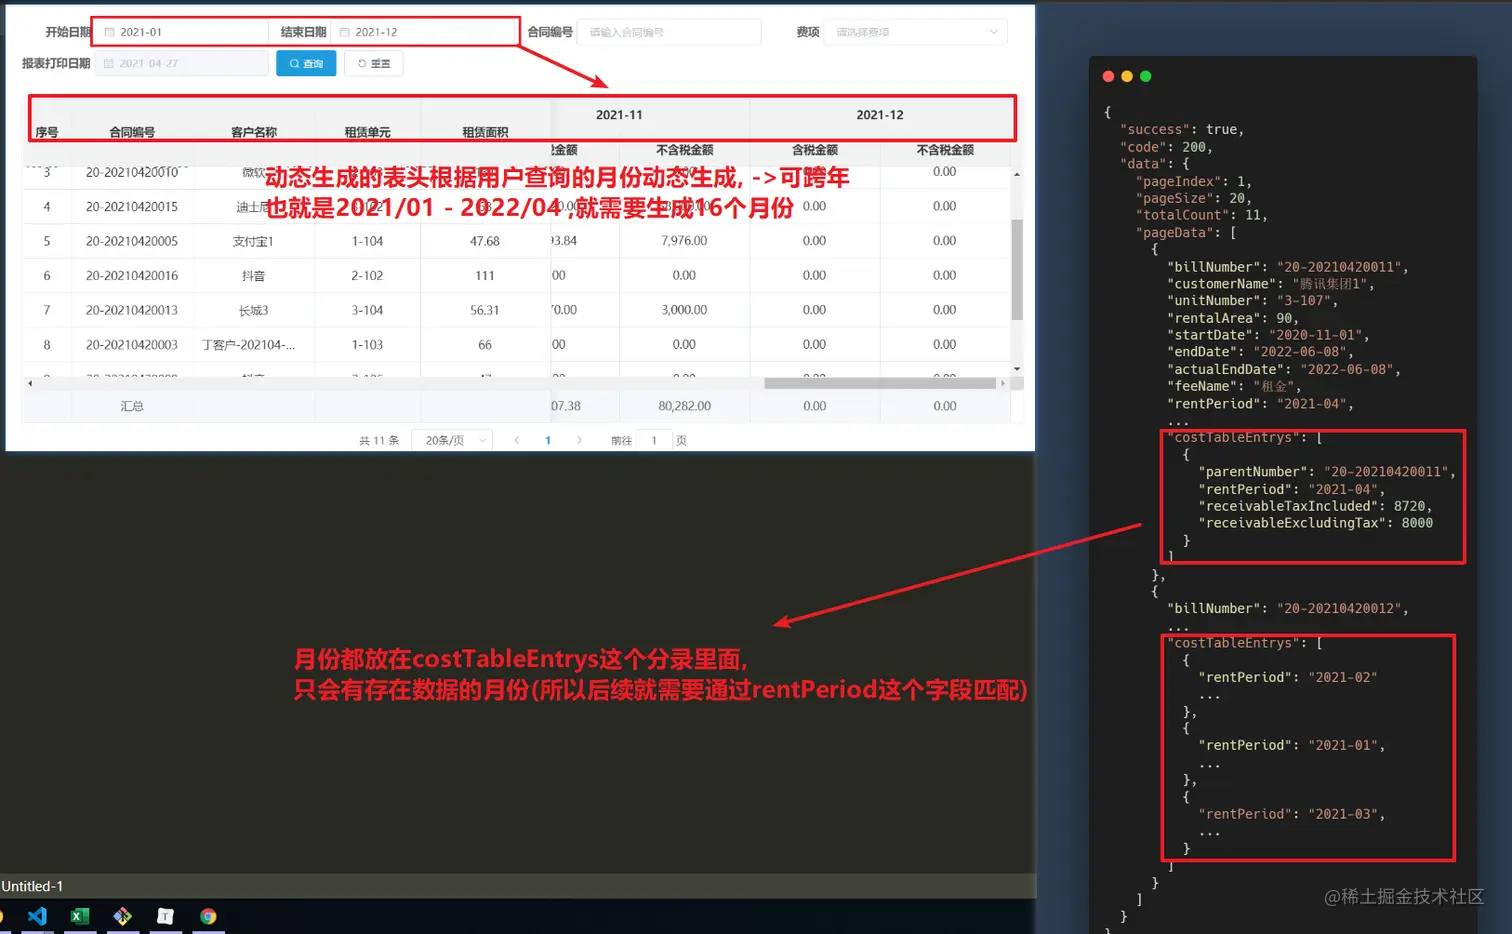Click contract number 20-20210420003

pyautogui.click(x=132, y=345)
